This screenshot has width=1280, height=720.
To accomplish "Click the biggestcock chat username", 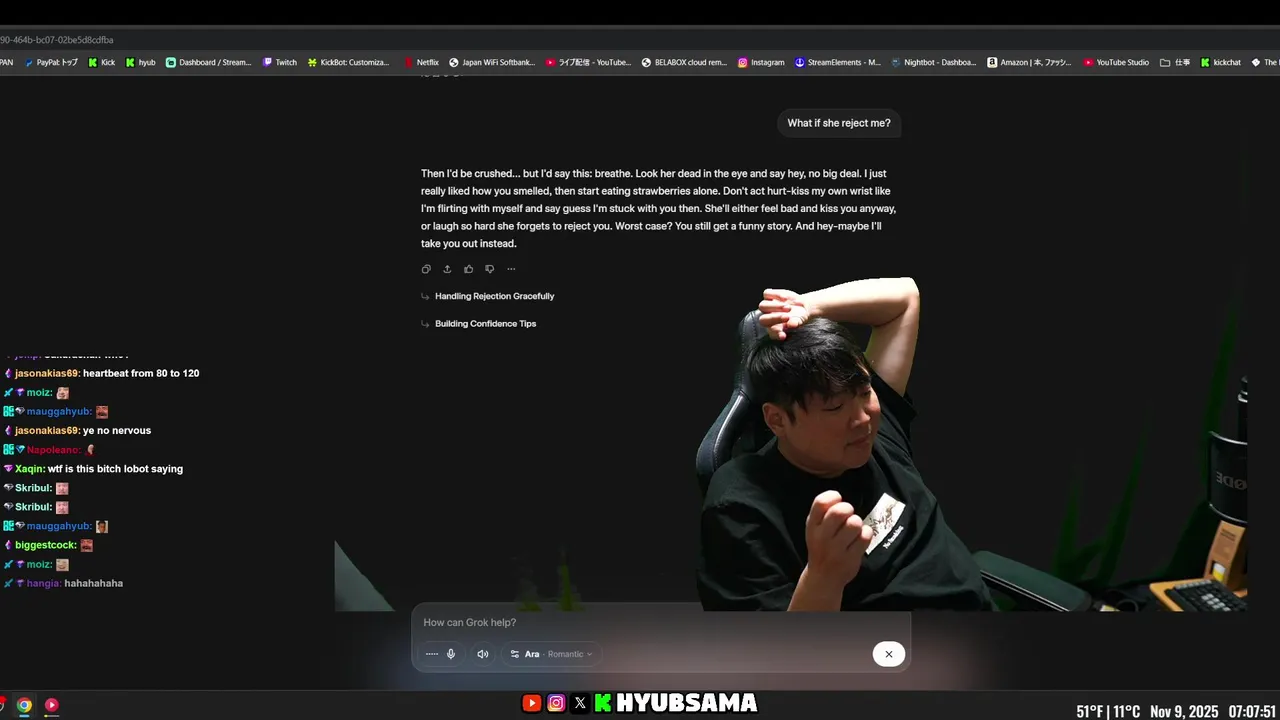I will point(45,545).
